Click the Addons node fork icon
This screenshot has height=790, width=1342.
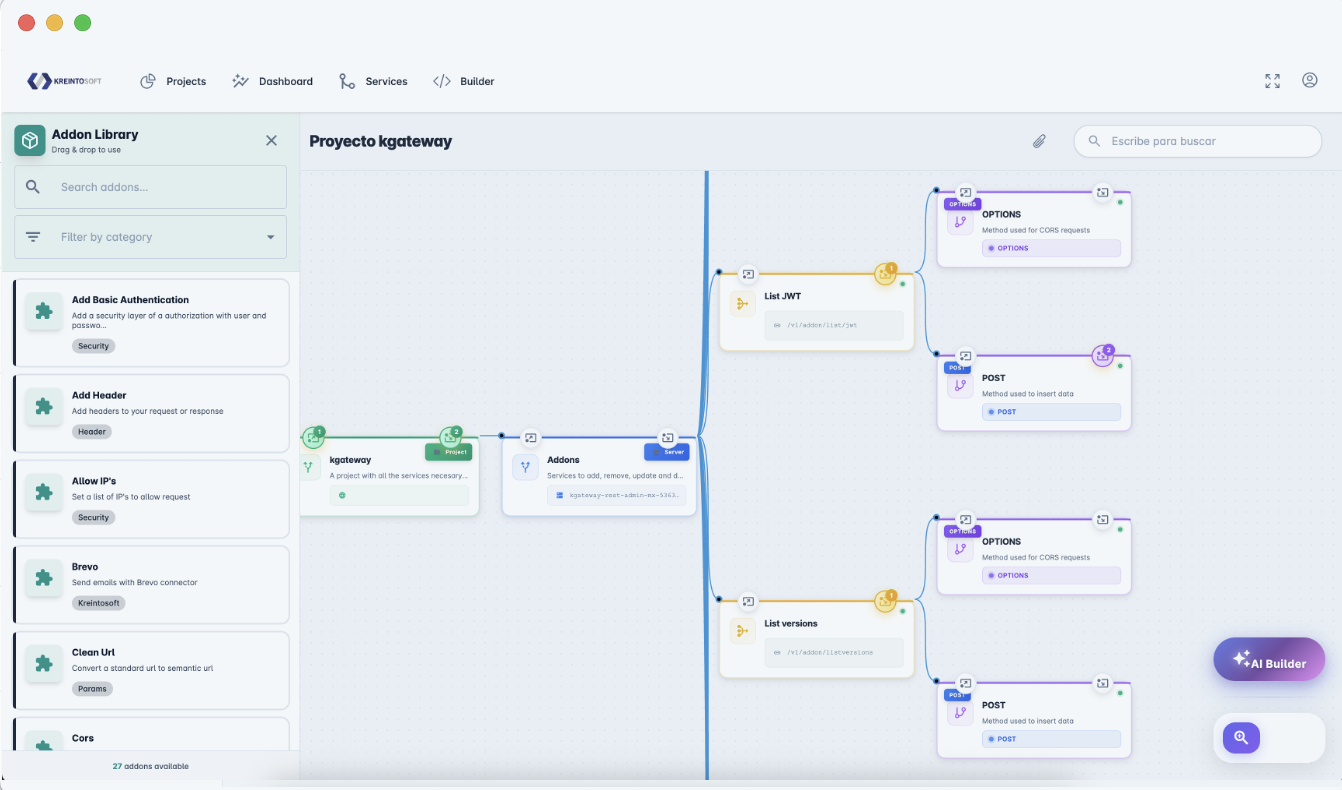(525, 467)
